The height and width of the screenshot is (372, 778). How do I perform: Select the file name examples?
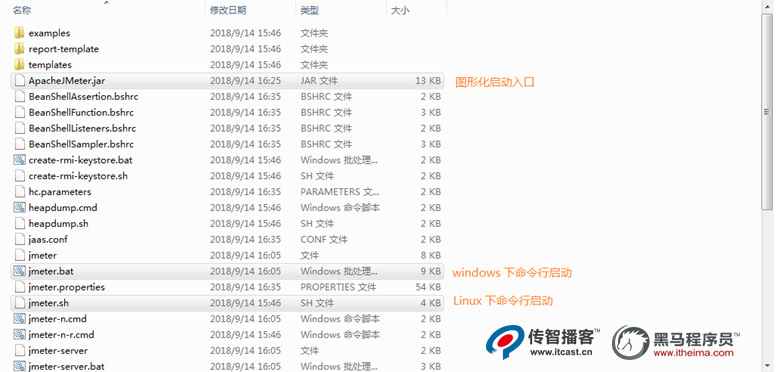(49, 33)
